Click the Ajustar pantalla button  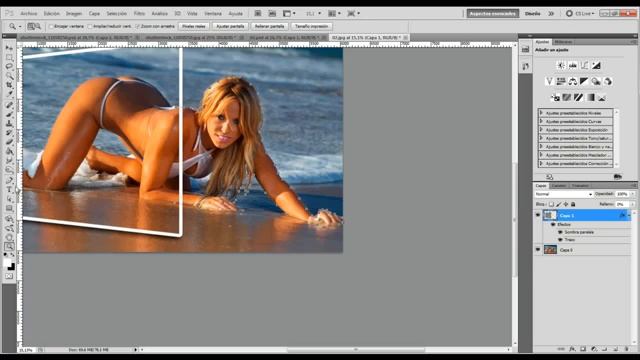click(230, 27)
